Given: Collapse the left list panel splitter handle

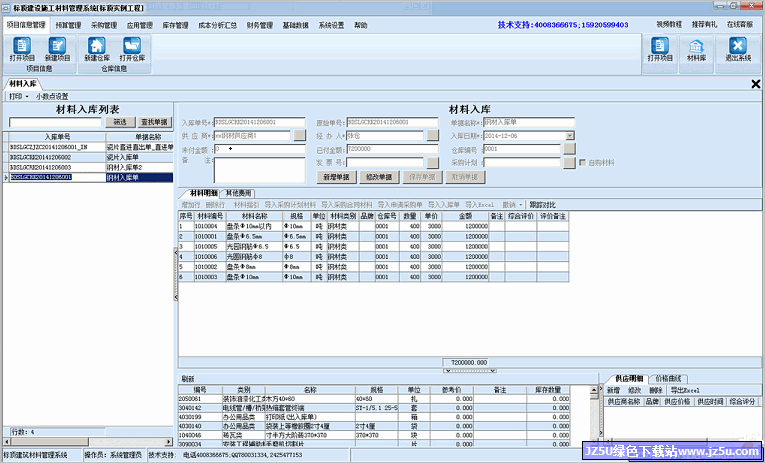Looking at the screenshot, I should [176, 273].
